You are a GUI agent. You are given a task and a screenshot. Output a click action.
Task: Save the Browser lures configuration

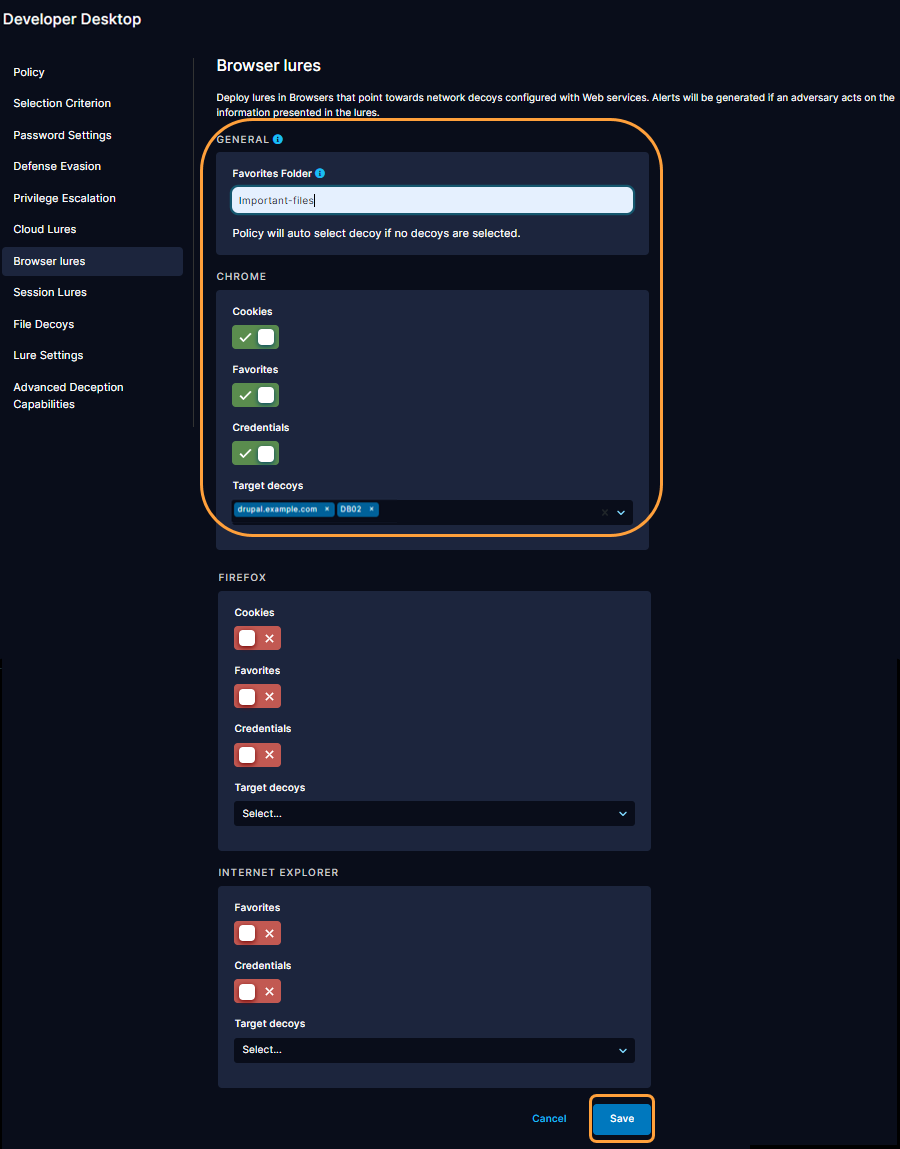click(621, 1118)
